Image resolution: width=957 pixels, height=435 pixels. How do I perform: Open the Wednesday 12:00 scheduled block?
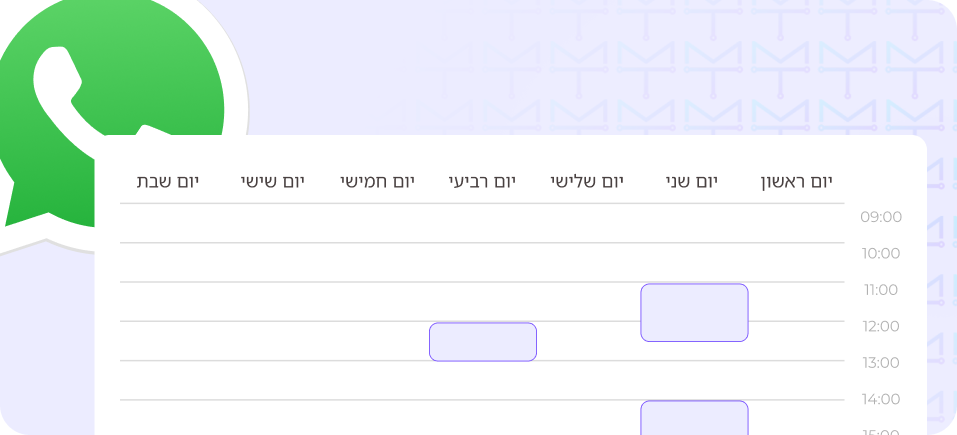tap(483, 341)
